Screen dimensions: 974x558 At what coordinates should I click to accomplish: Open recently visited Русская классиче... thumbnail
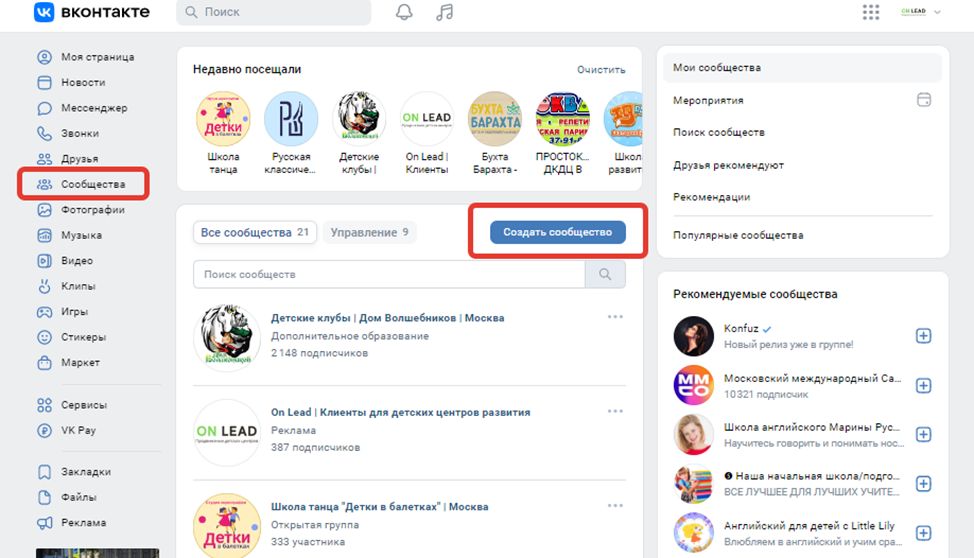click(291, 119)
